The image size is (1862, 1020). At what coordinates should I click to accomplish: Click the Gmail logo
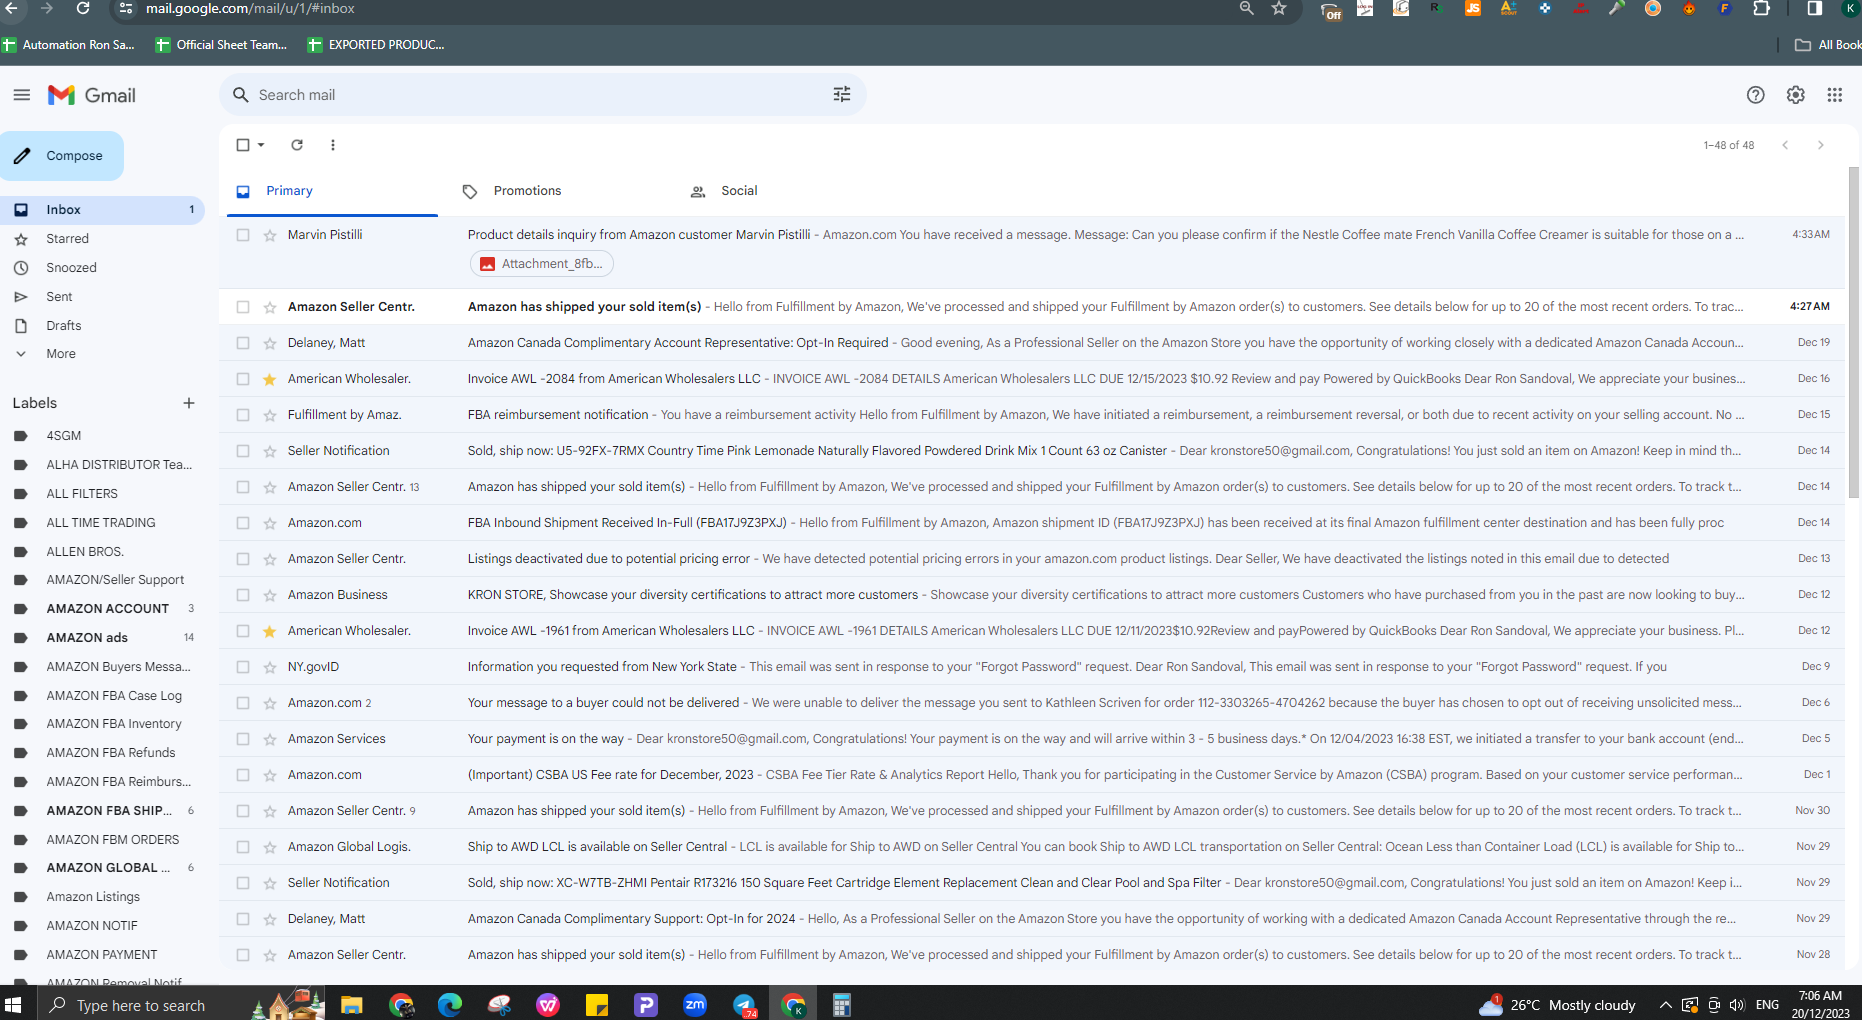tap(92, 95)
